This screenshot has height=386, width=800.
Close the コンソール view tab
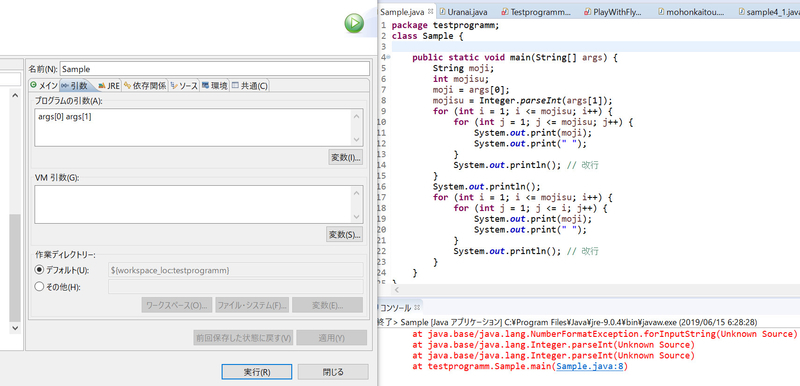coord(417,307)
